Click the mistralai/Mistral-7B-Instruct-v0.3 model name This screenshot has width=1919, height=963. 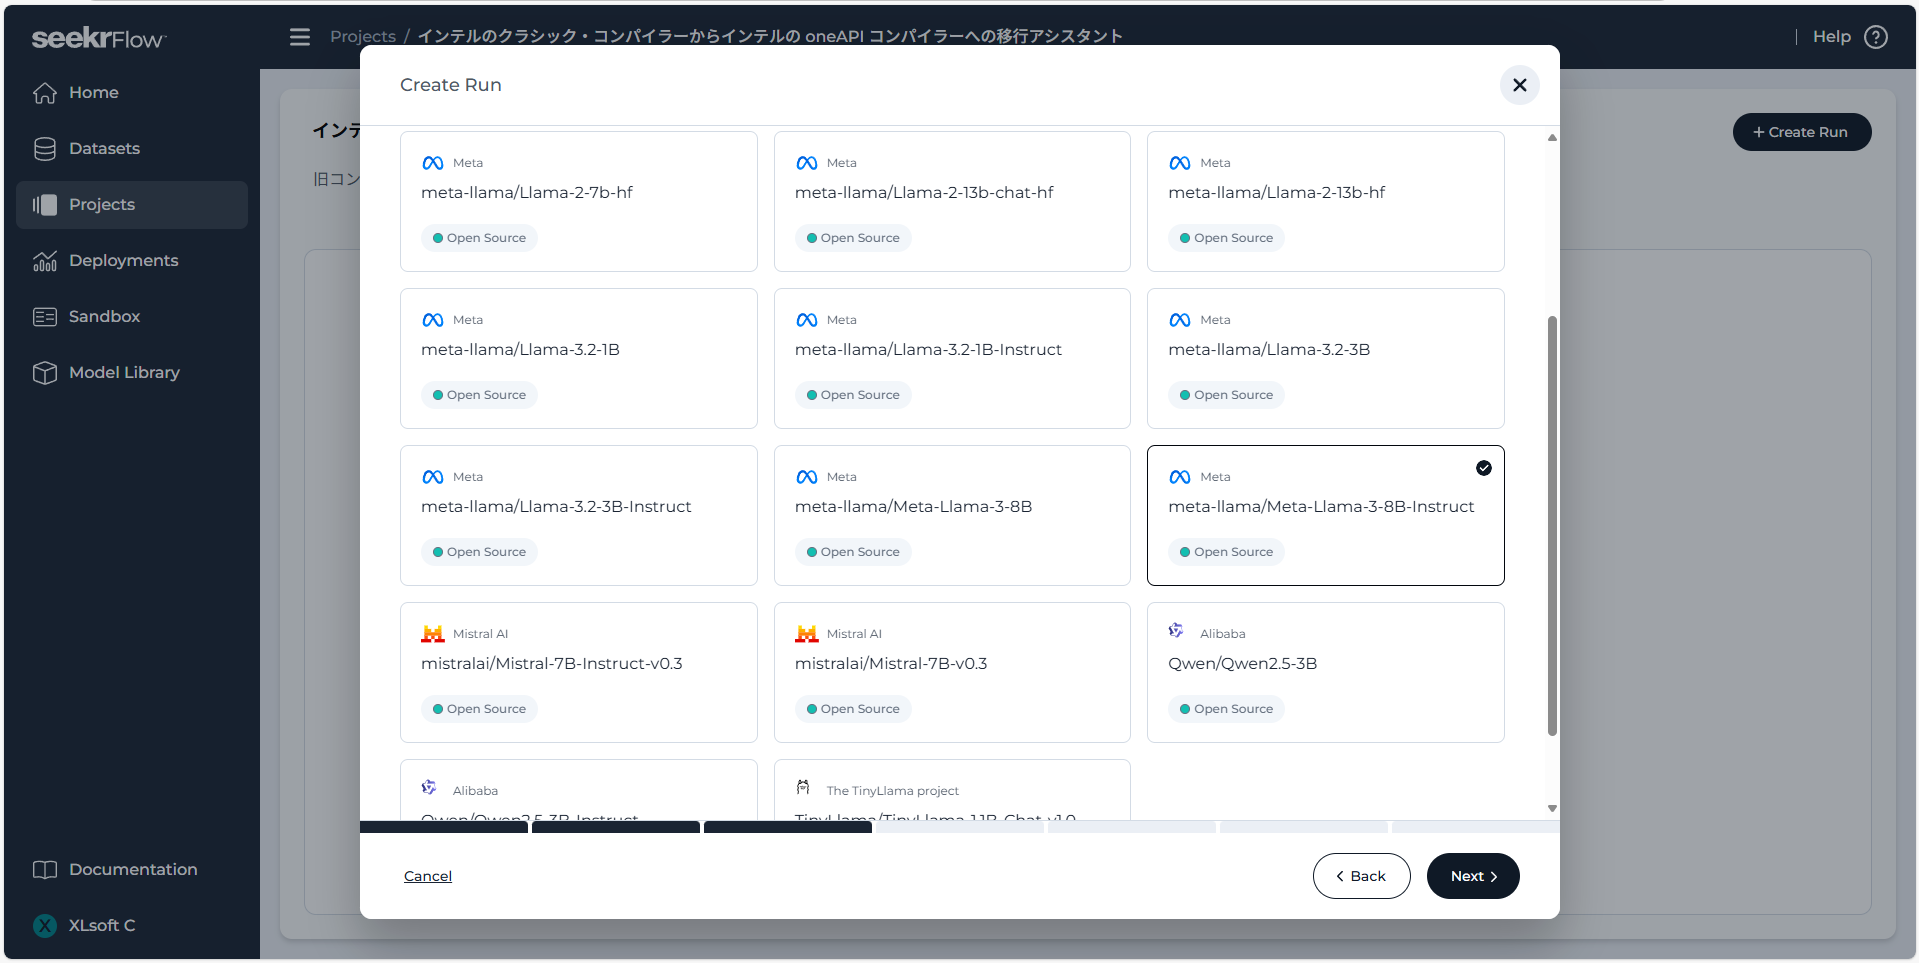pos(551,664)
